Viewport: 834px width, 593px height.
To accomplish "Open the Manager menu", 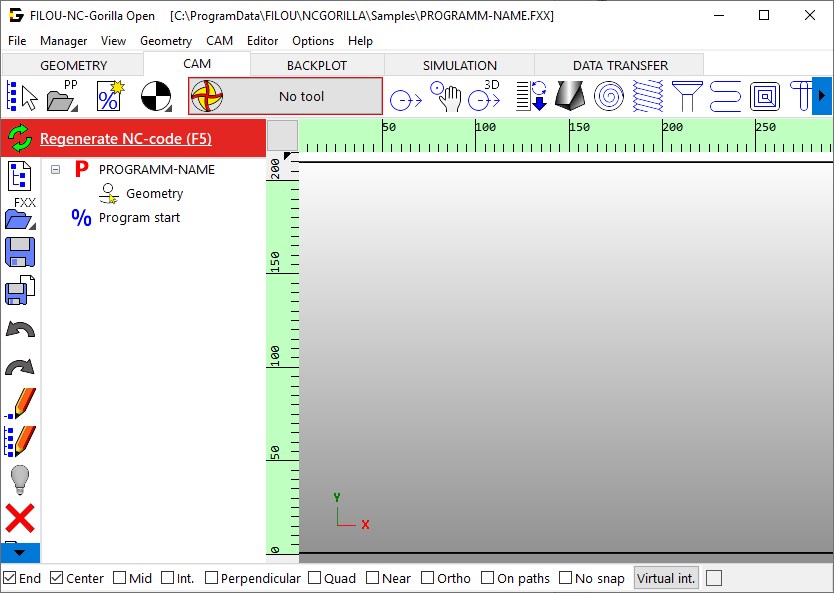I will (63, 41).
